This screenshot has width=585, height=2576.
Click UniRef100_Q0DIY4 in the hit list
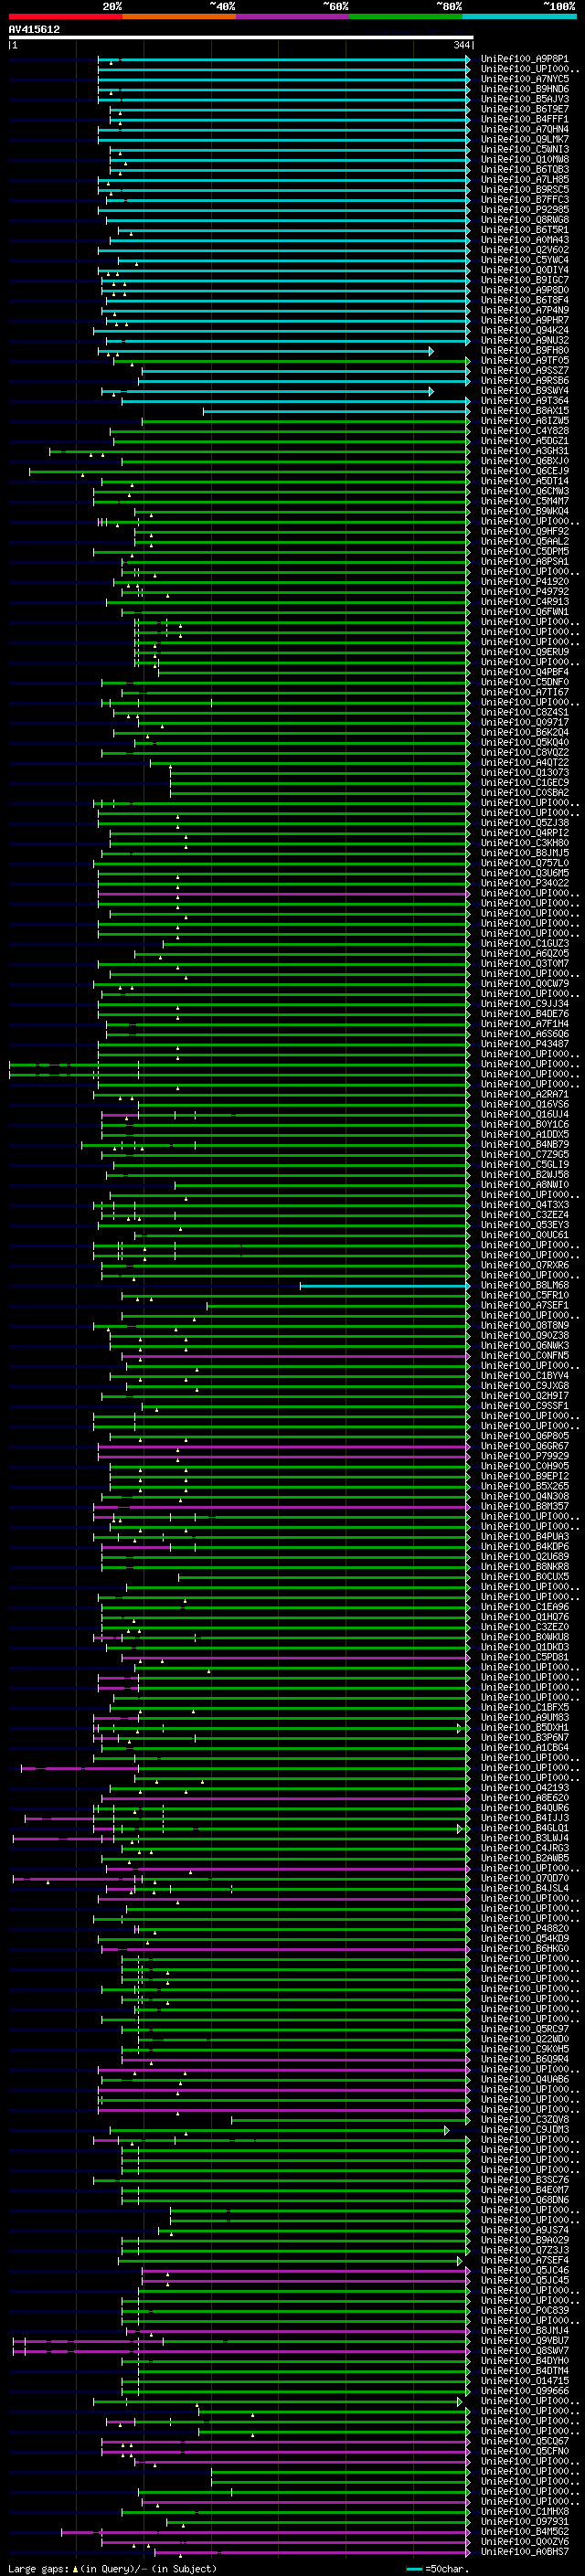[x=525, y=270]
